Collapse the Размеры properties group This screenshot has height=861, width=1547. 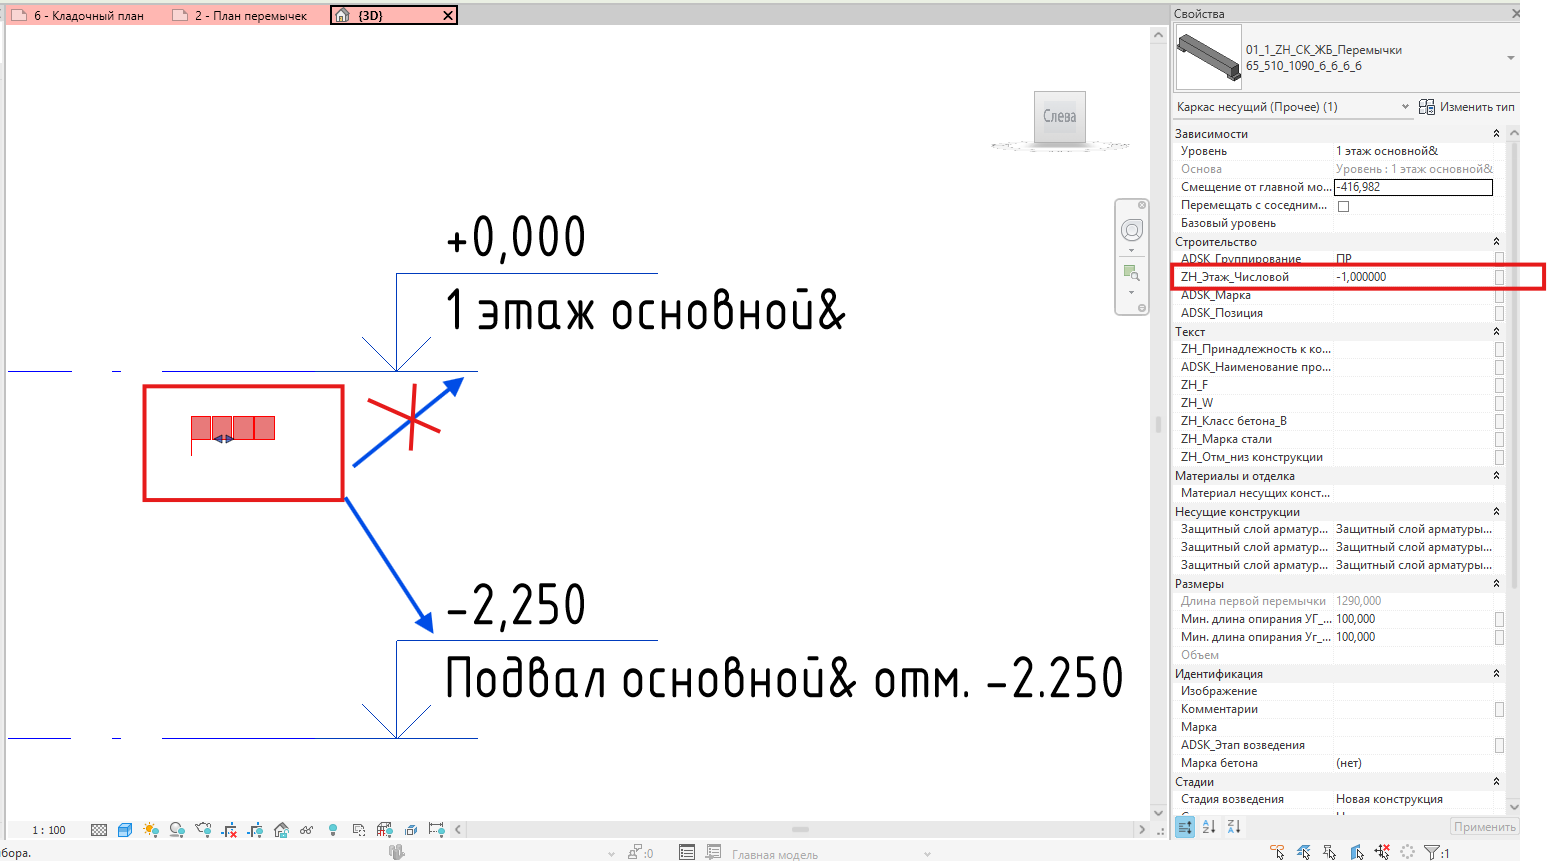(x=1496, y=584)
